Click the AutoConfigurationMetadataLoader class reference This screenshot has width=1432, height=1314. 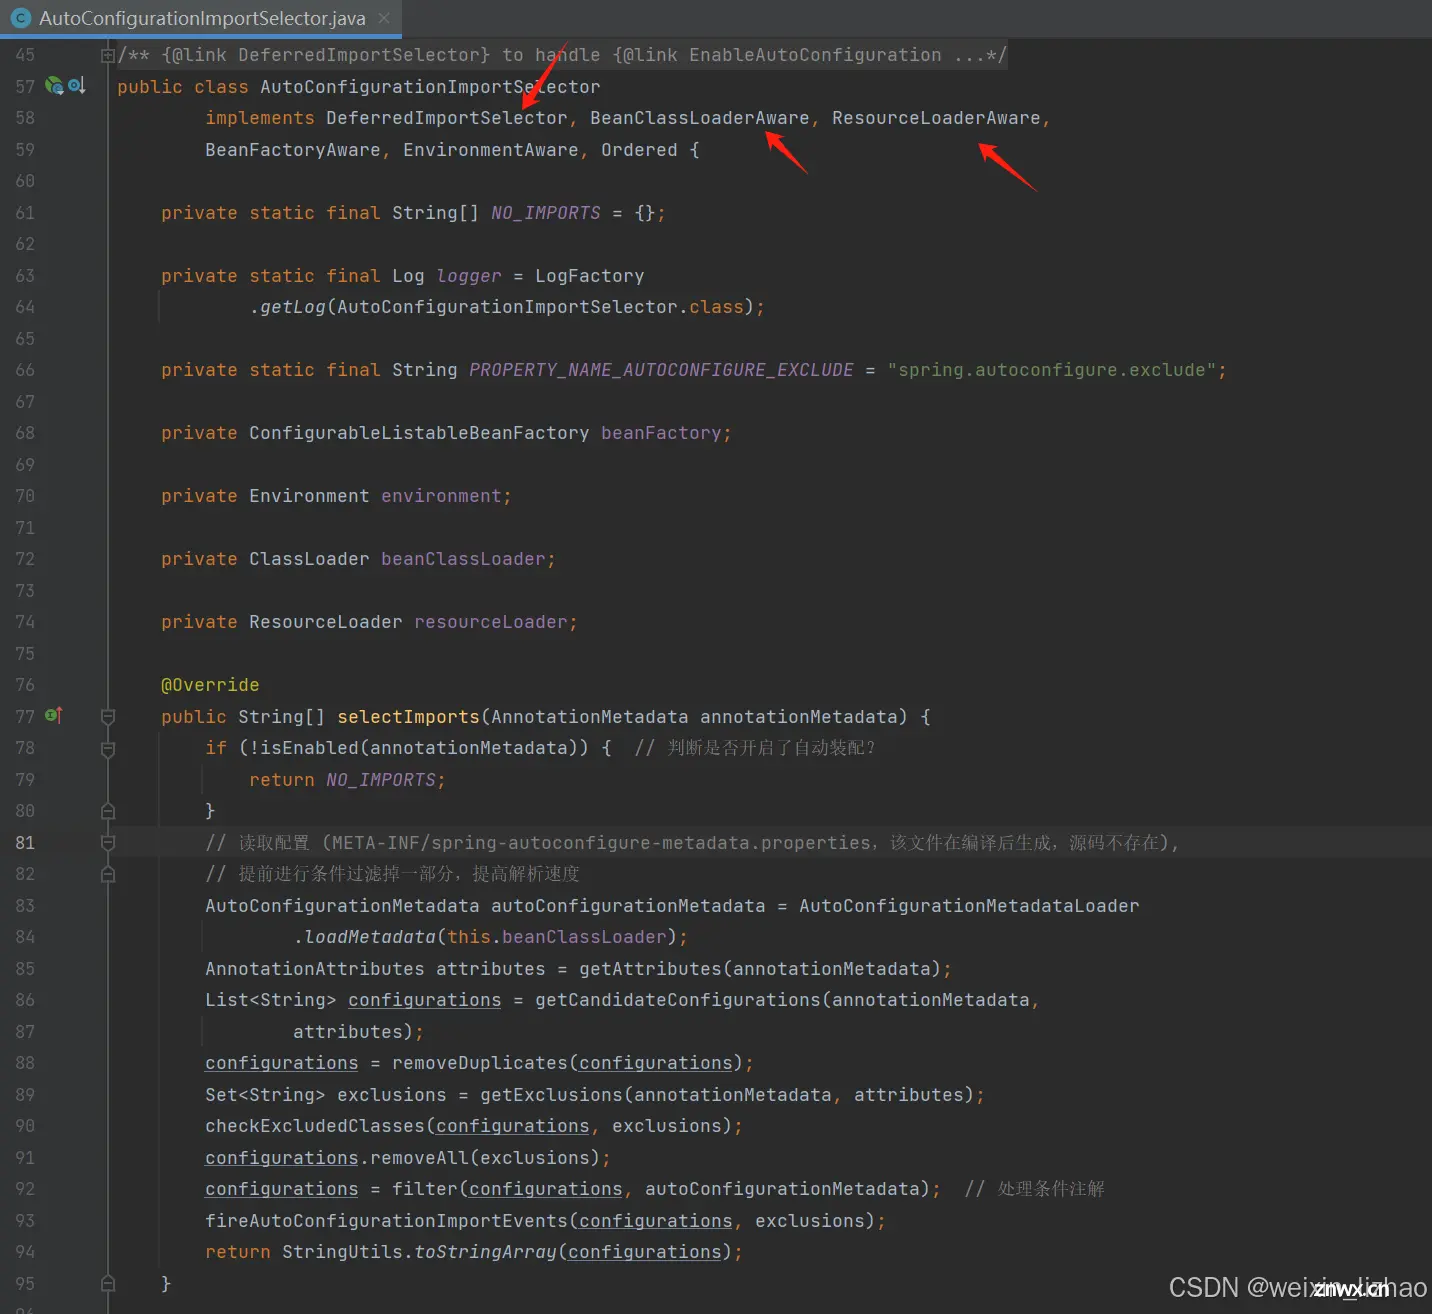pyautogui.click(x=969, y=906)
